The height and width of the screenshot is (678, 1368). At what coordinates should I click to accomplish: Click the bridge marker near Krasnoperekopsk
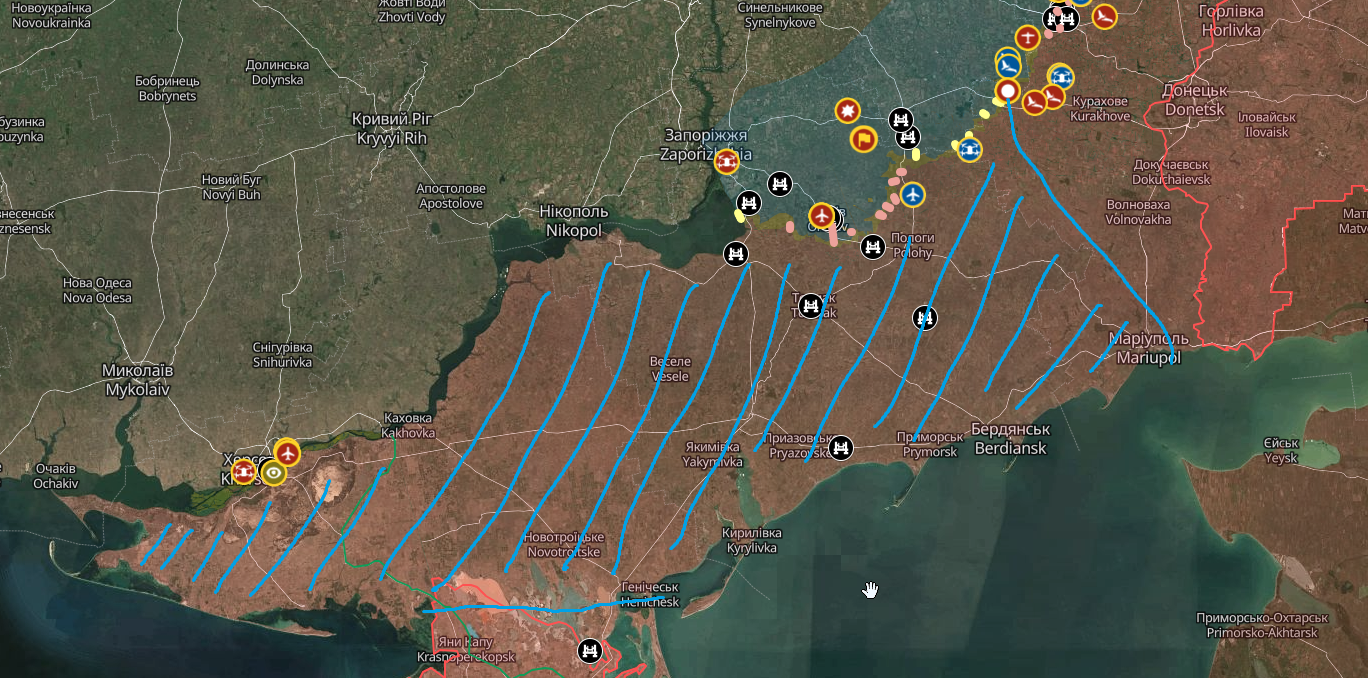tap(590, 651)
